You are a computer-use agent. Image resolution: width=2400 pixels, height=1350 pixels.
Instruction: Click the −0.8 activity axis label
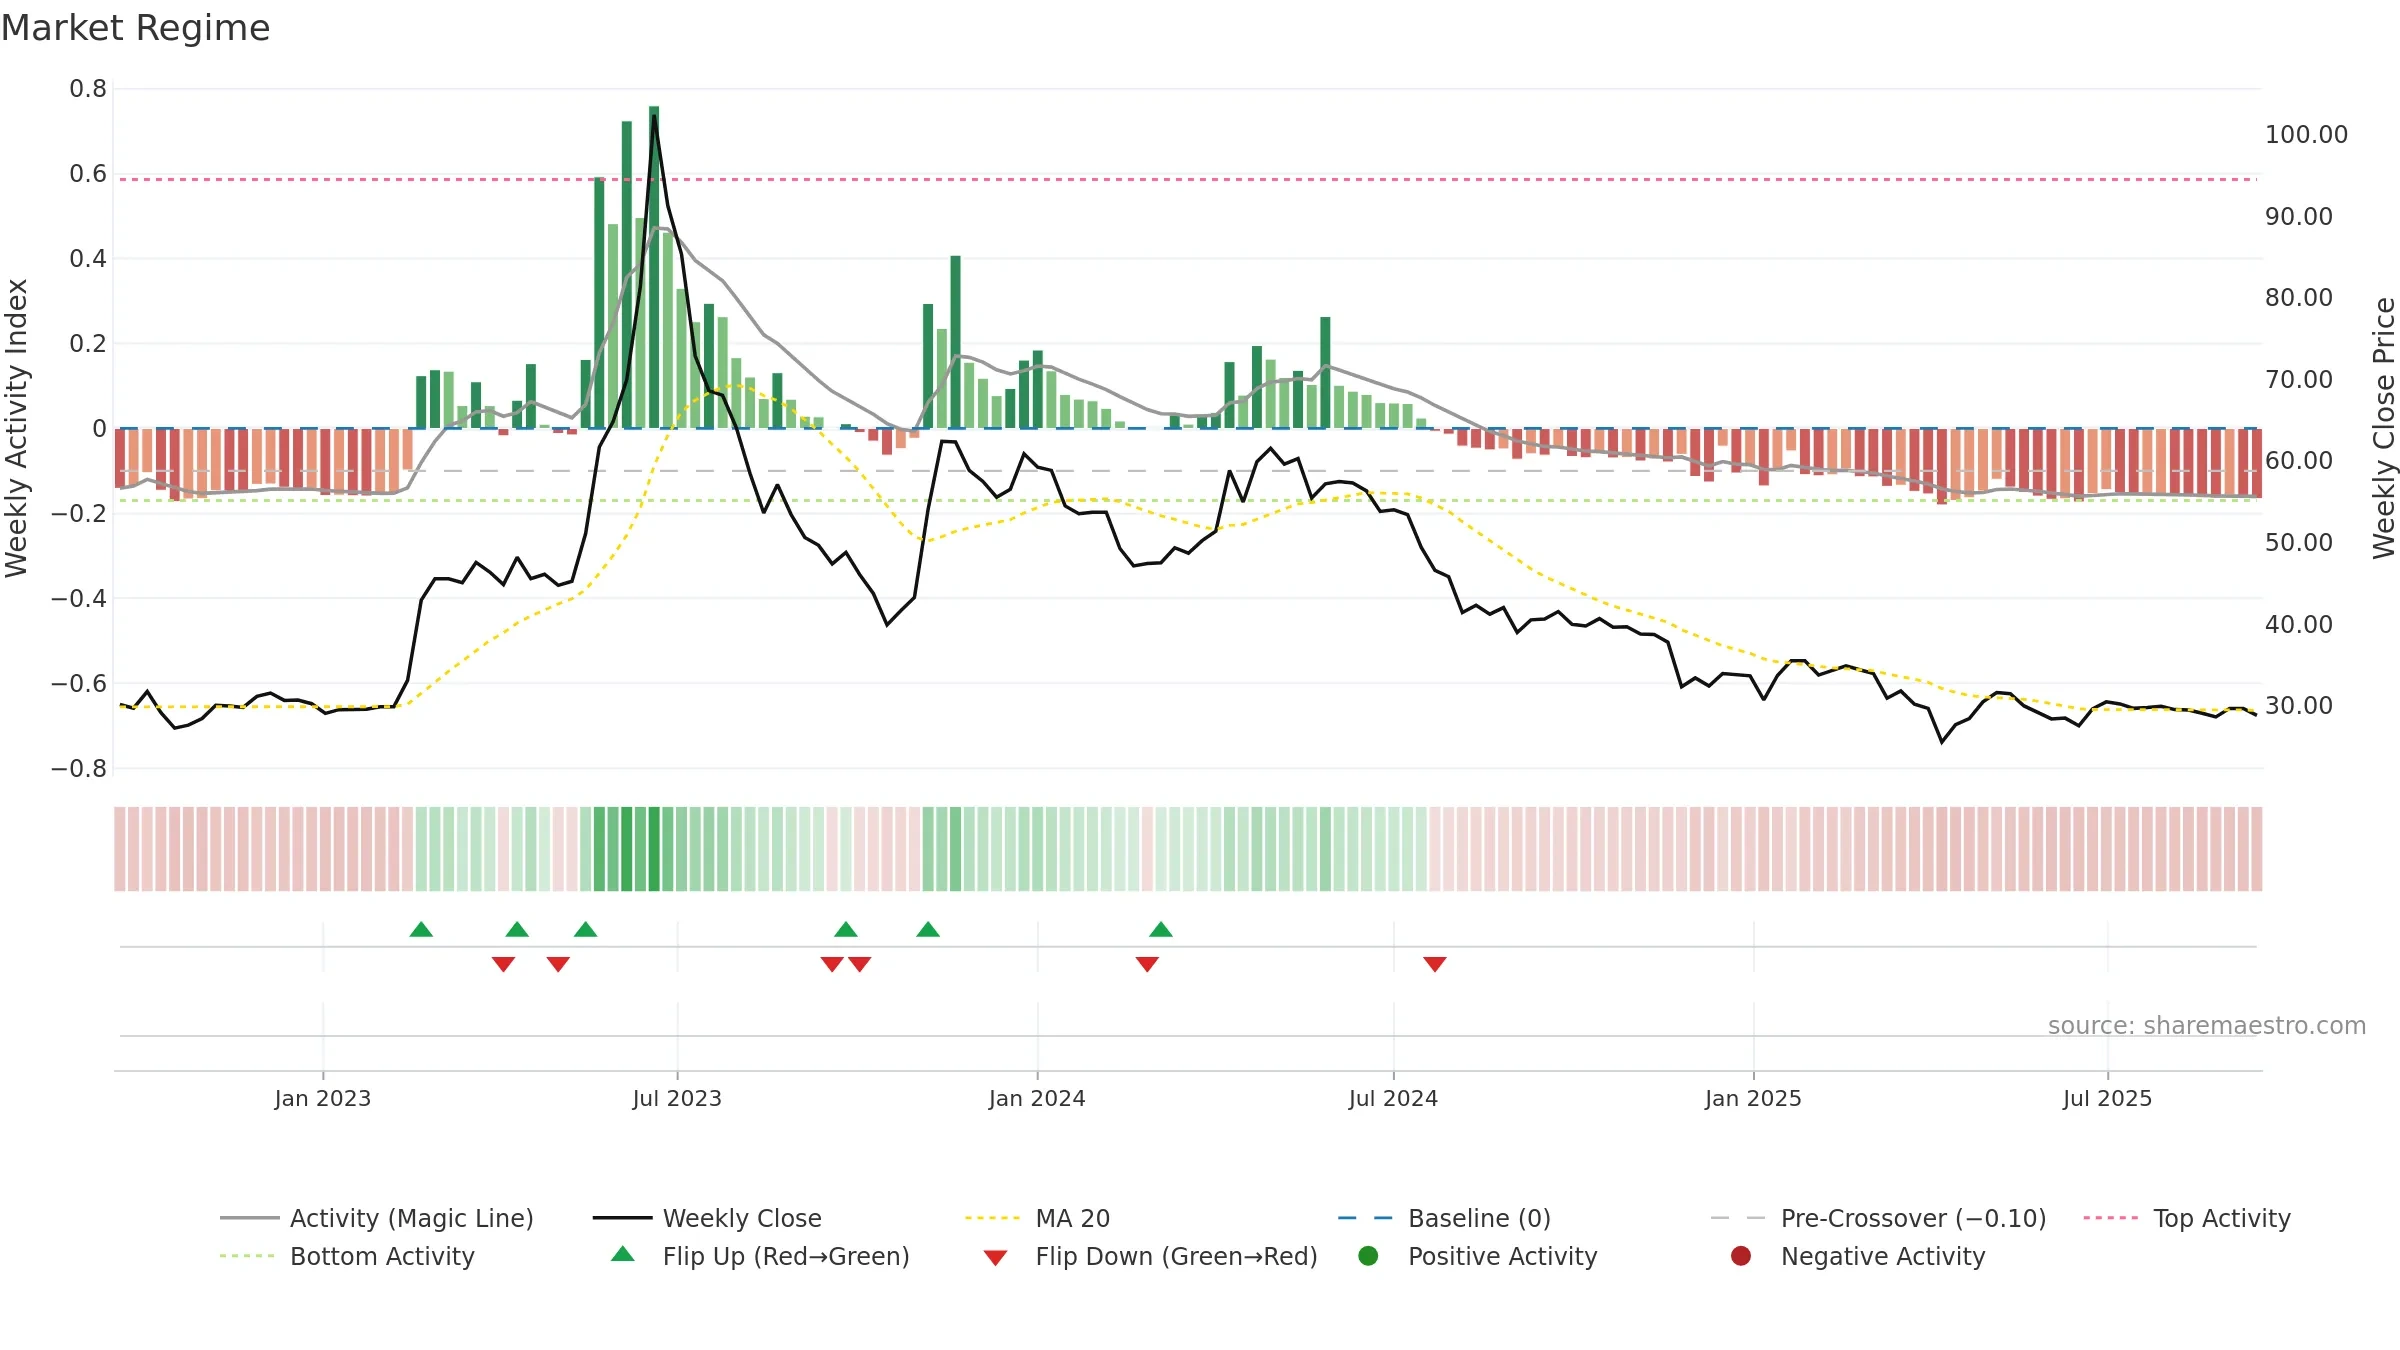click(x=79, y=769)
